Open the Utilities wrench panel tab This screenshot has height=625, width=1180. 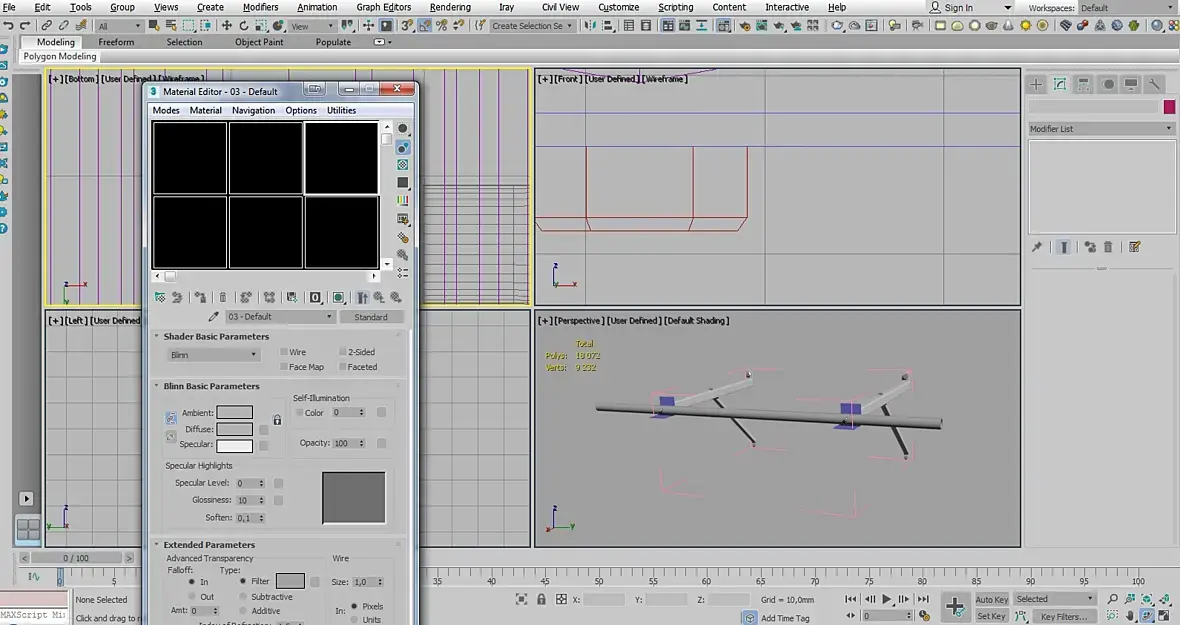tap(1154, 85)
